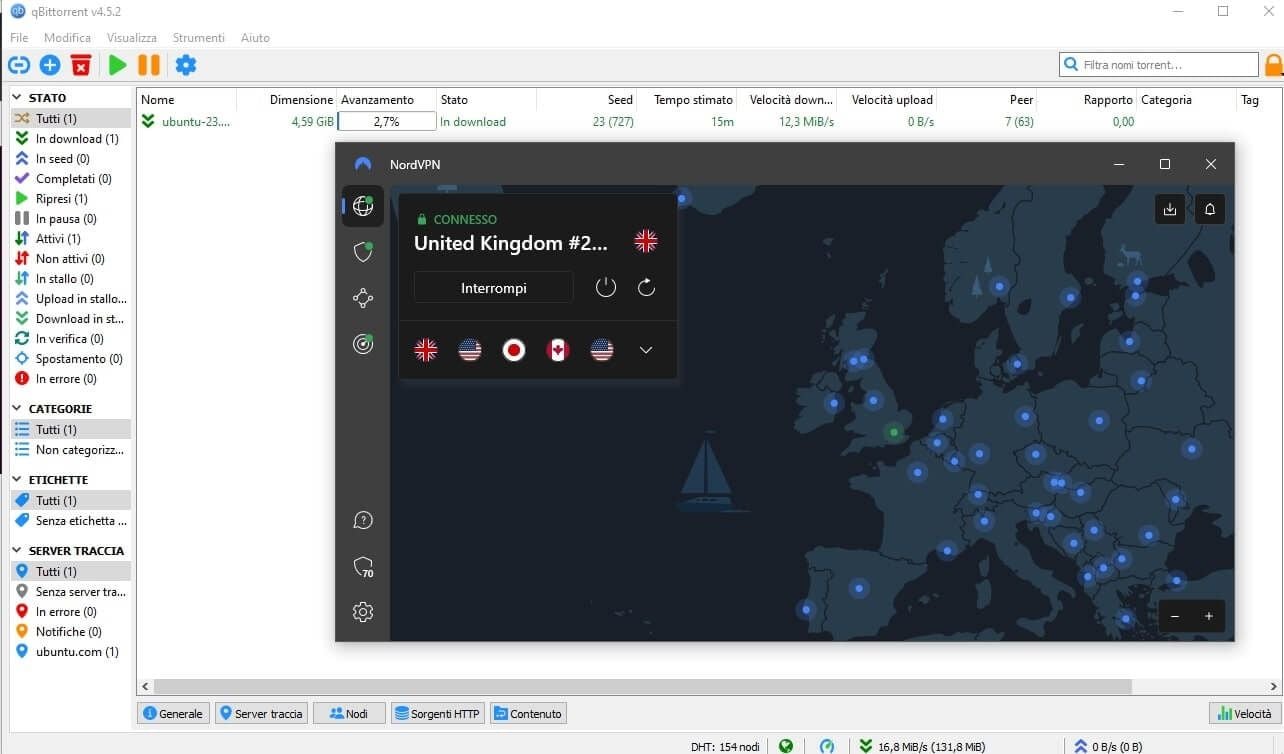Image resolution: width=1284 pixels, height=754 pixels.
Task: Switch to the Nodi tab
Action: tap(349, 713)
